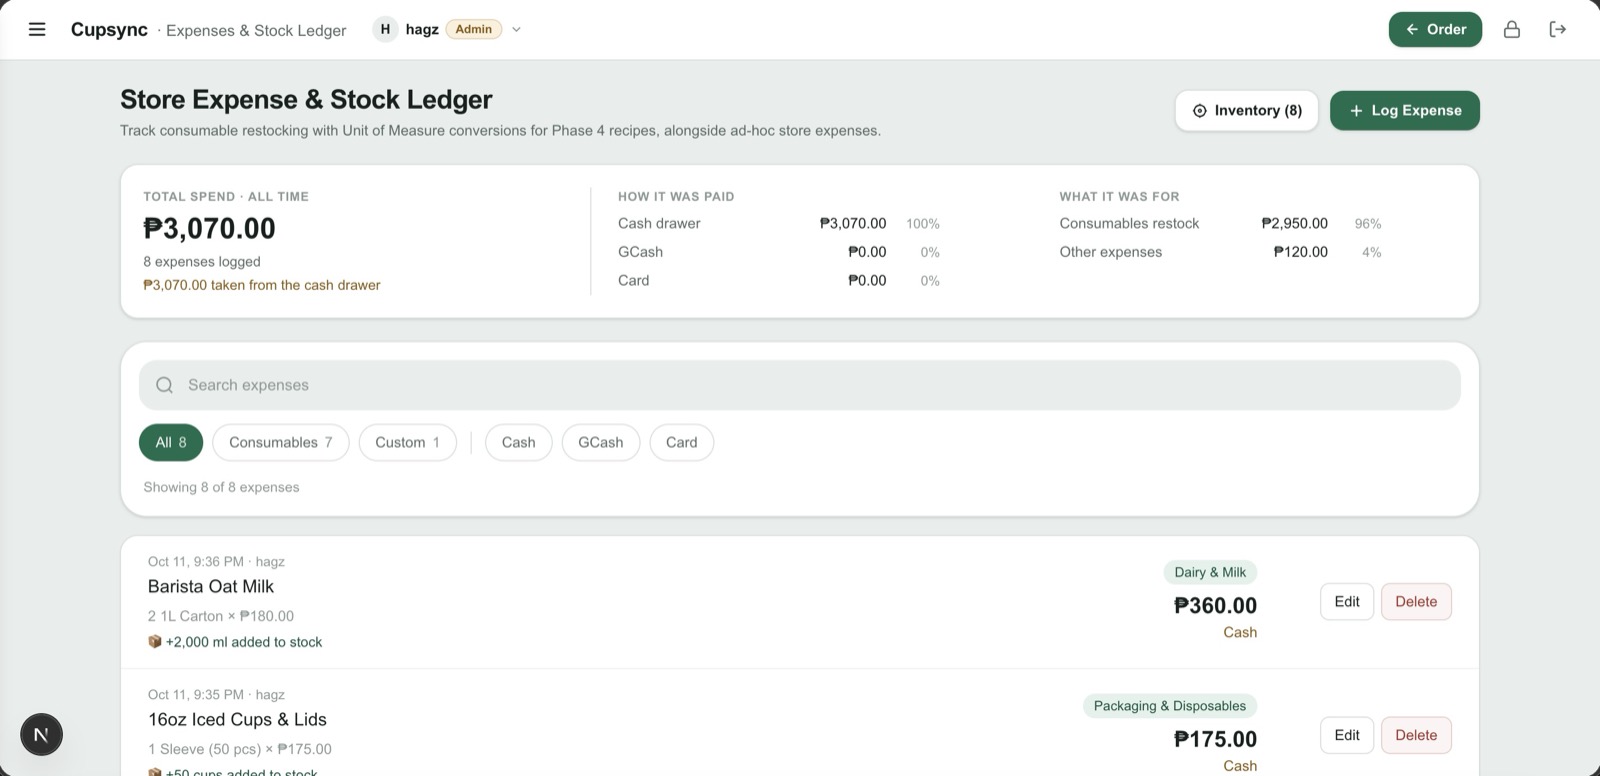Viewport: 1600px width, 776px height.
Task: Click the 16oz Iced Cups & Lids title
Action: [238, 720]
